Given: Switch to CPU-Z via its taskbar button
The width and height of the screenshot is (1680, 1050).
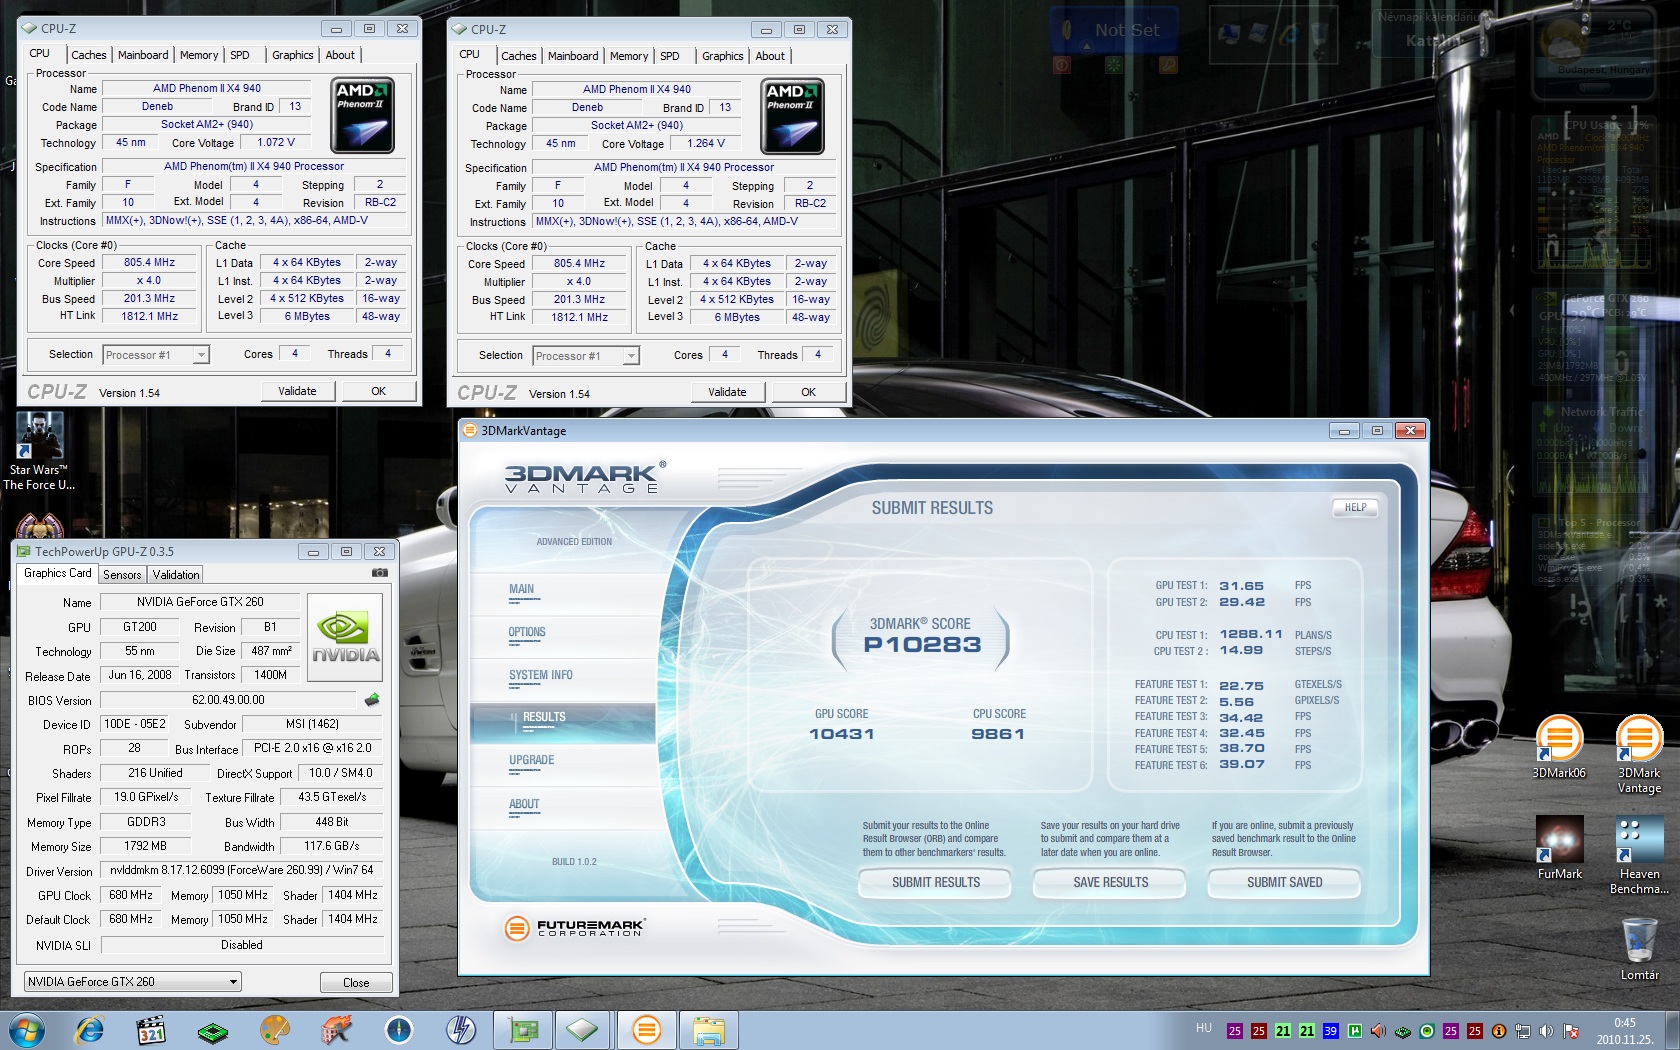Looking at the screenshot, I should [x=583, y=1030].
